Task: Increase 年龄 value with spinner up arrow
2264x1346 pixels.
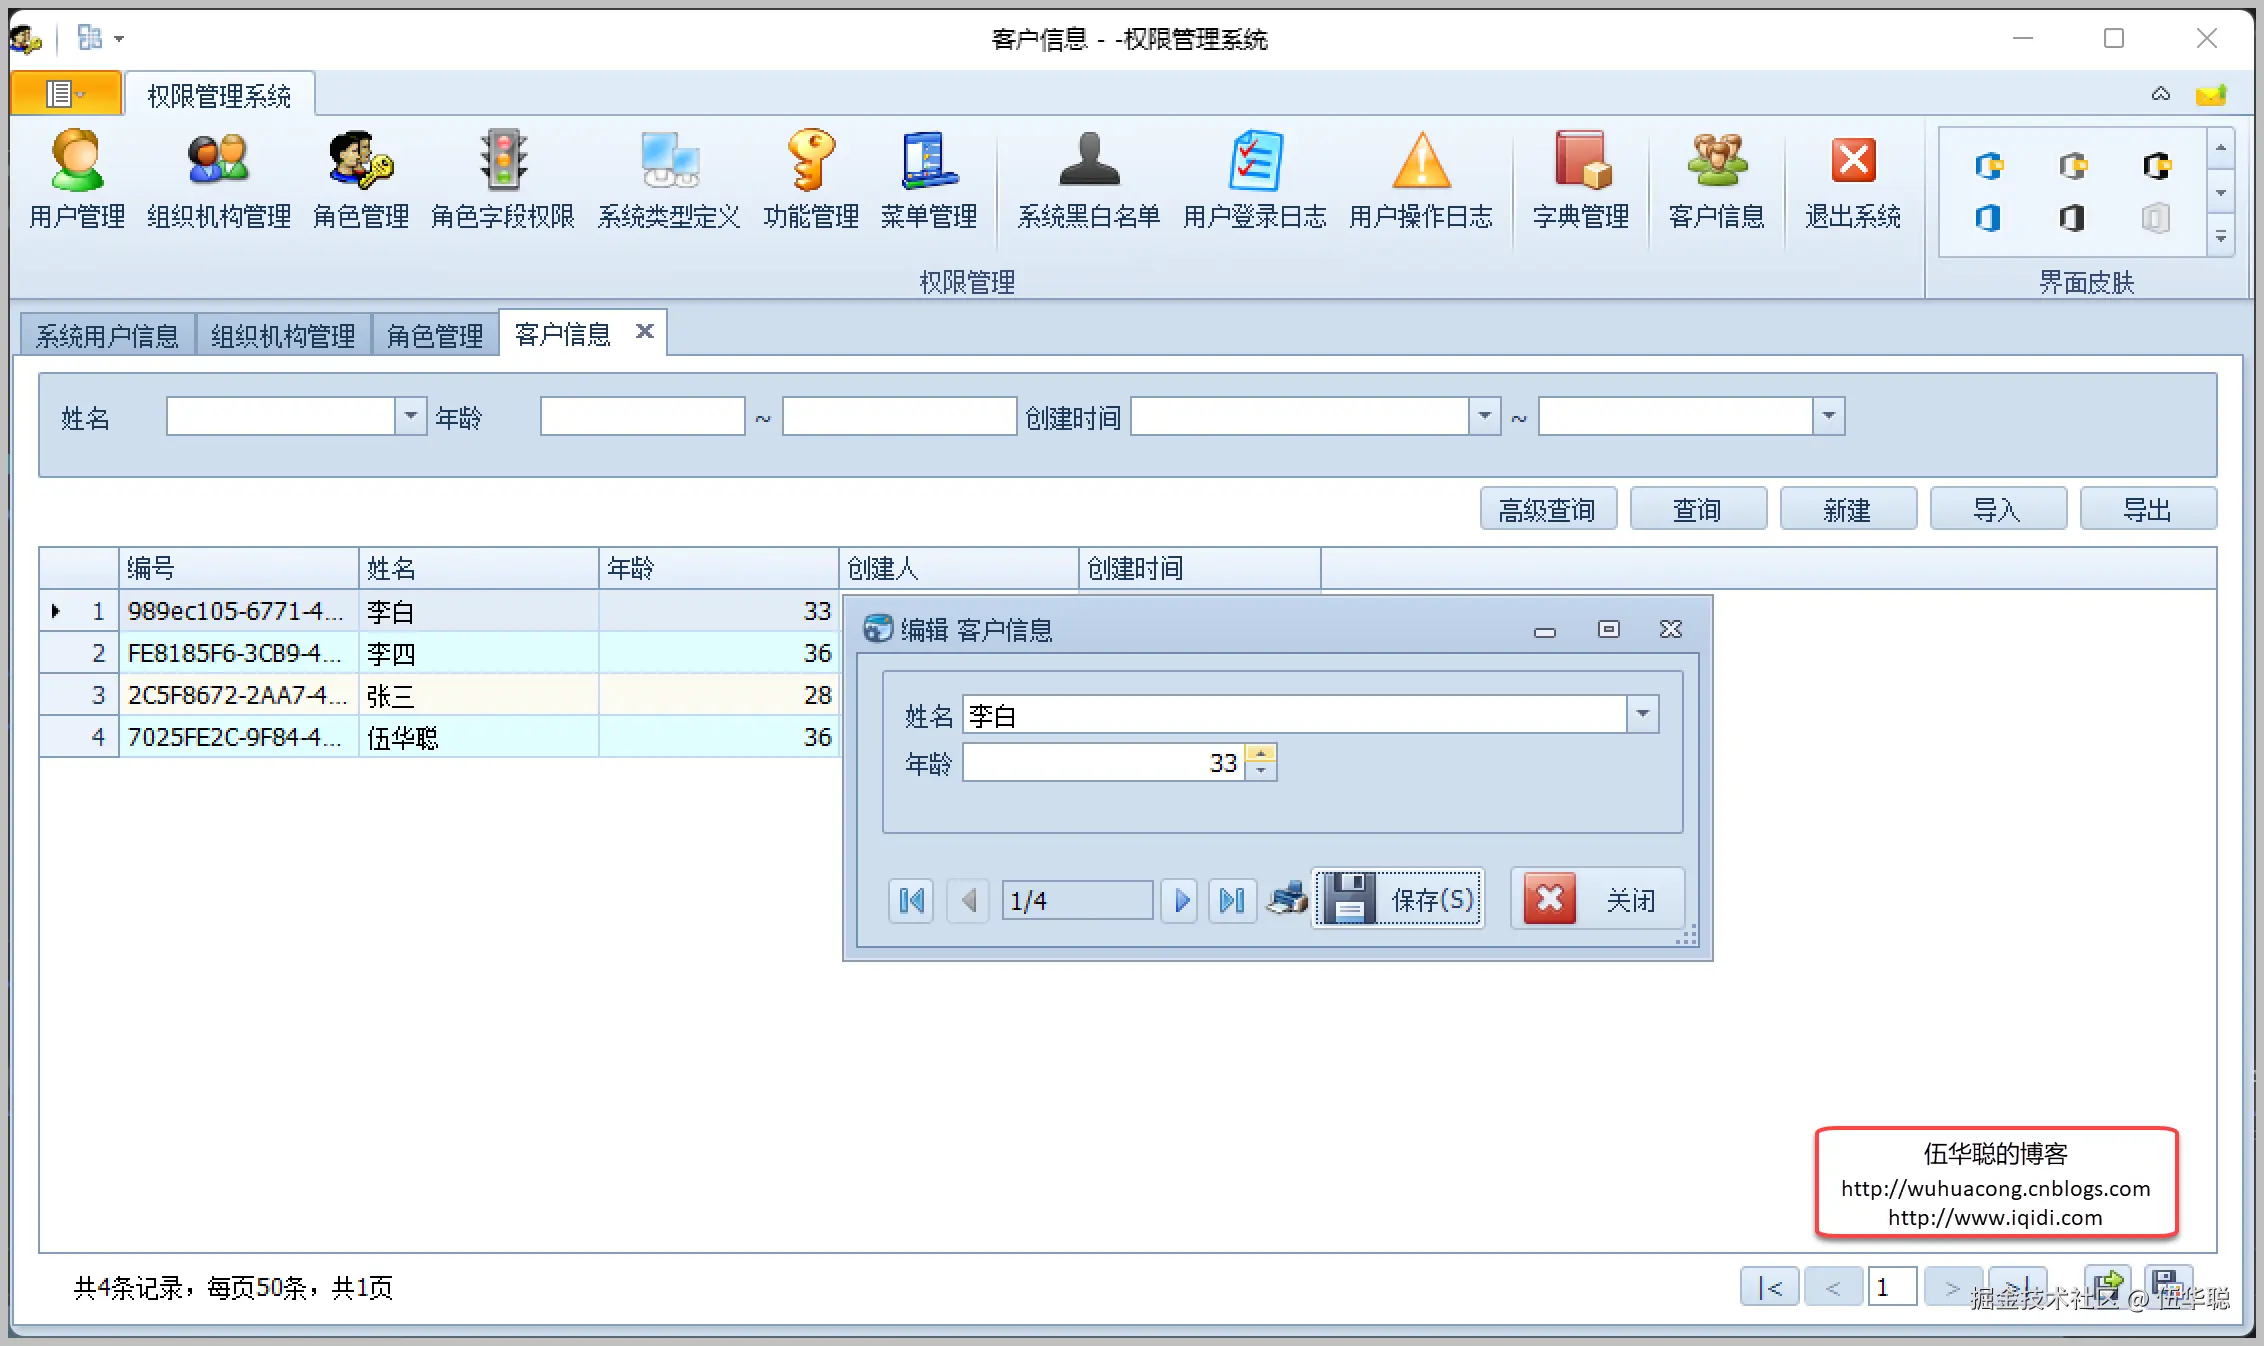Action: (1261, 754)
